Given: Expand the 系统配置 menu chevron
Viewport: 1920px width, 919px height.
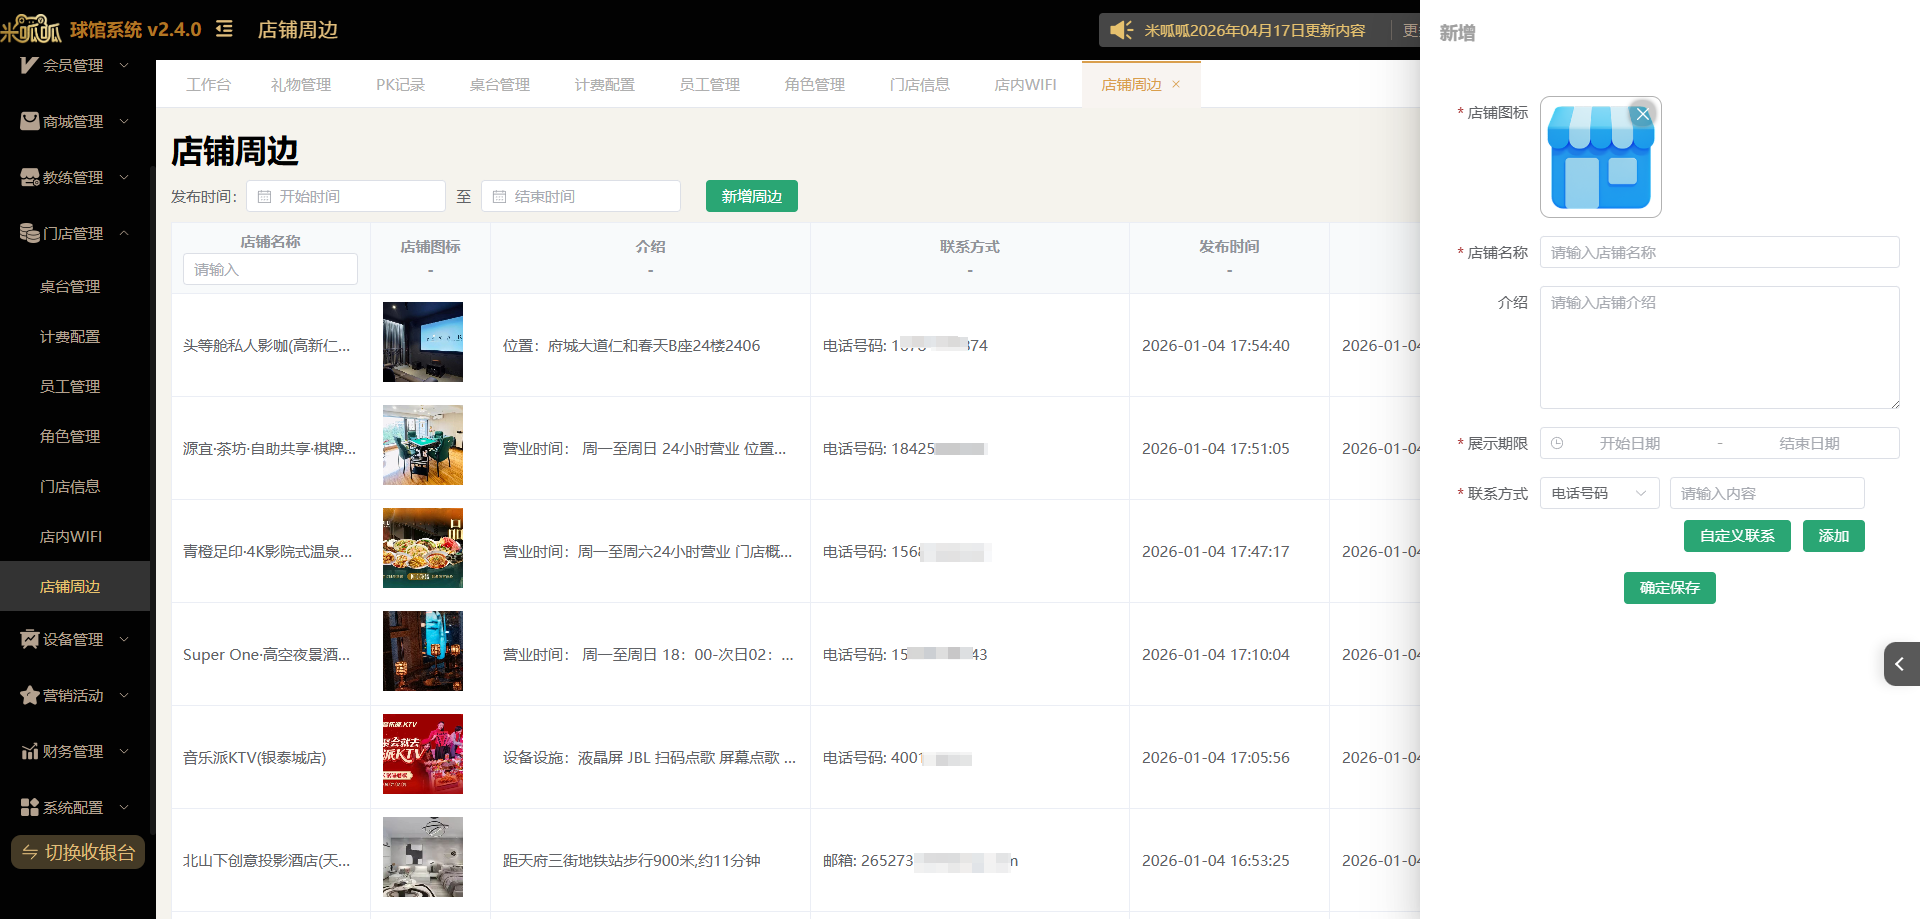Looking at the screenshot, I should pos(124,807).
